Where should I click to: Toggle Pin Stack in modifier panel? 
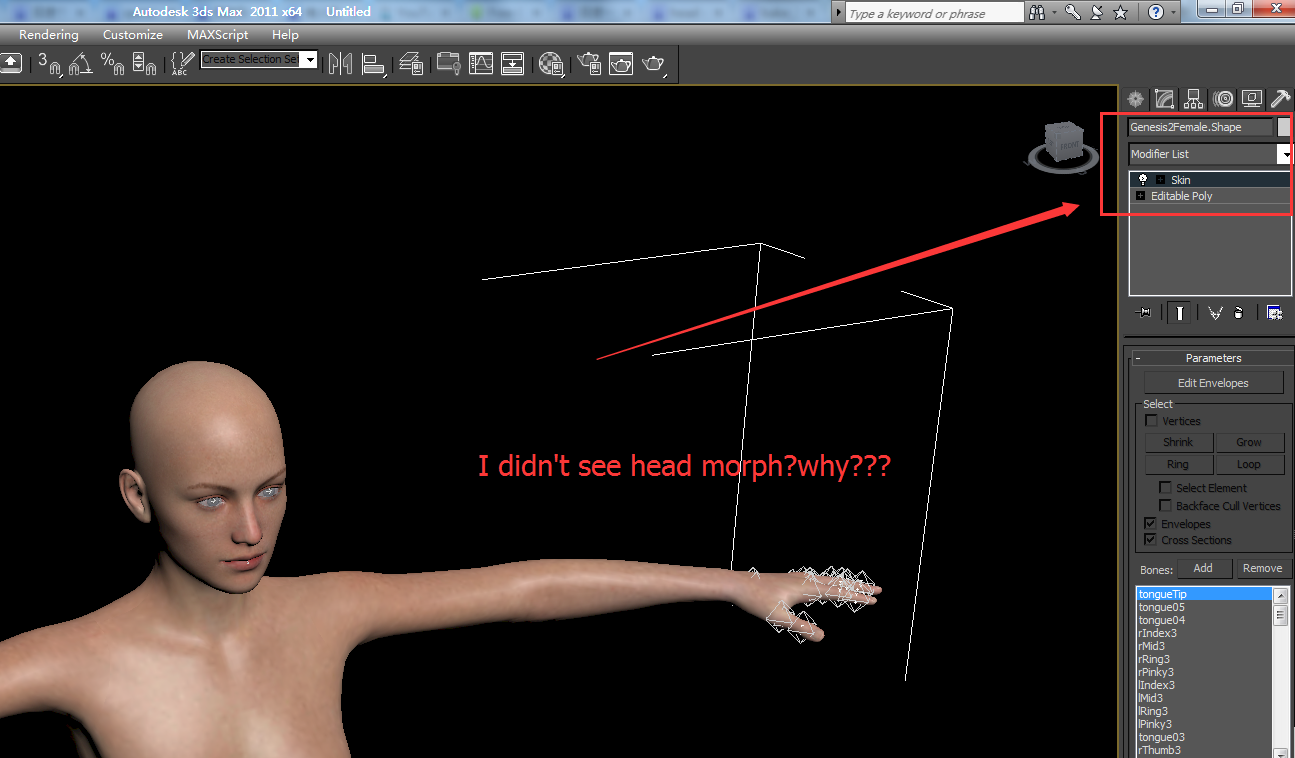tap(1144, 313)
